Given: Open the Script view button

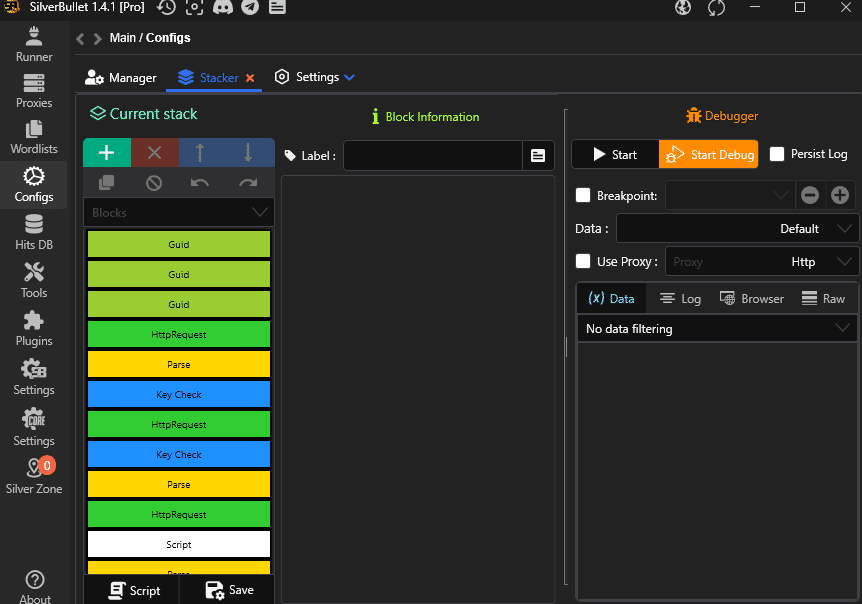Looking at the screenshot, I should pos(134,590).
